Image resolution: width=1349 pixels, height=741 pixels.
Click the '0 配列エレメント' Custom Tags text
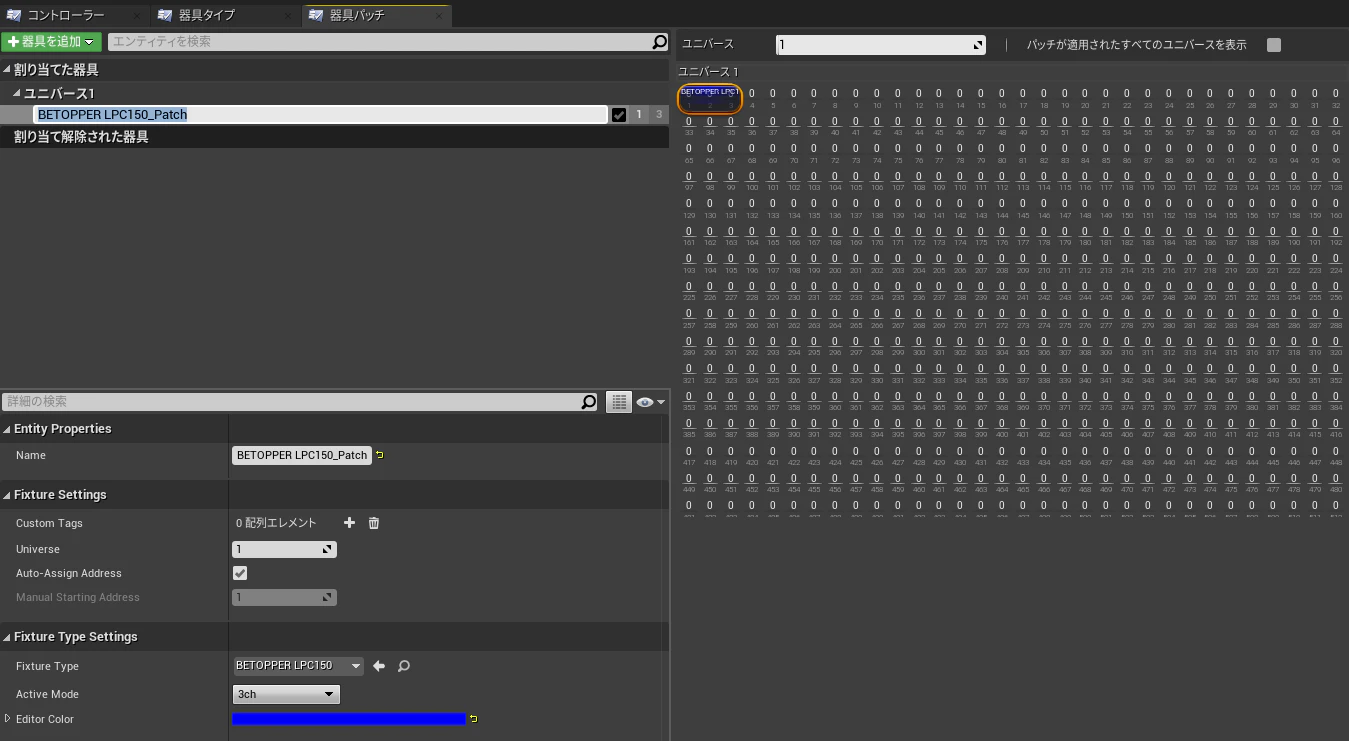276,523
